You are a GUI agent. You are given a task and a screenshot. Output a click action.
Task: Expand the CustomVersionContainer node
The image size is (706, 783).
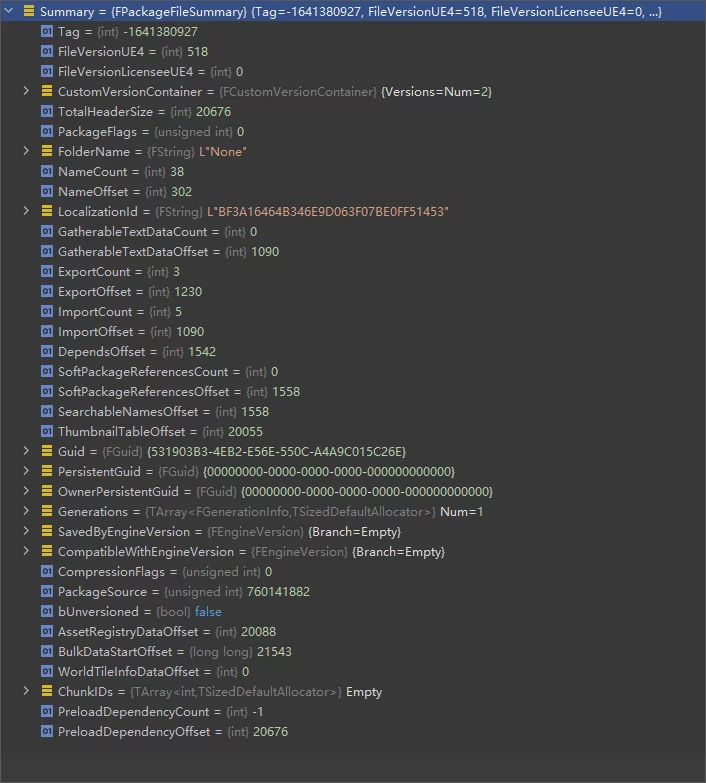27,92
